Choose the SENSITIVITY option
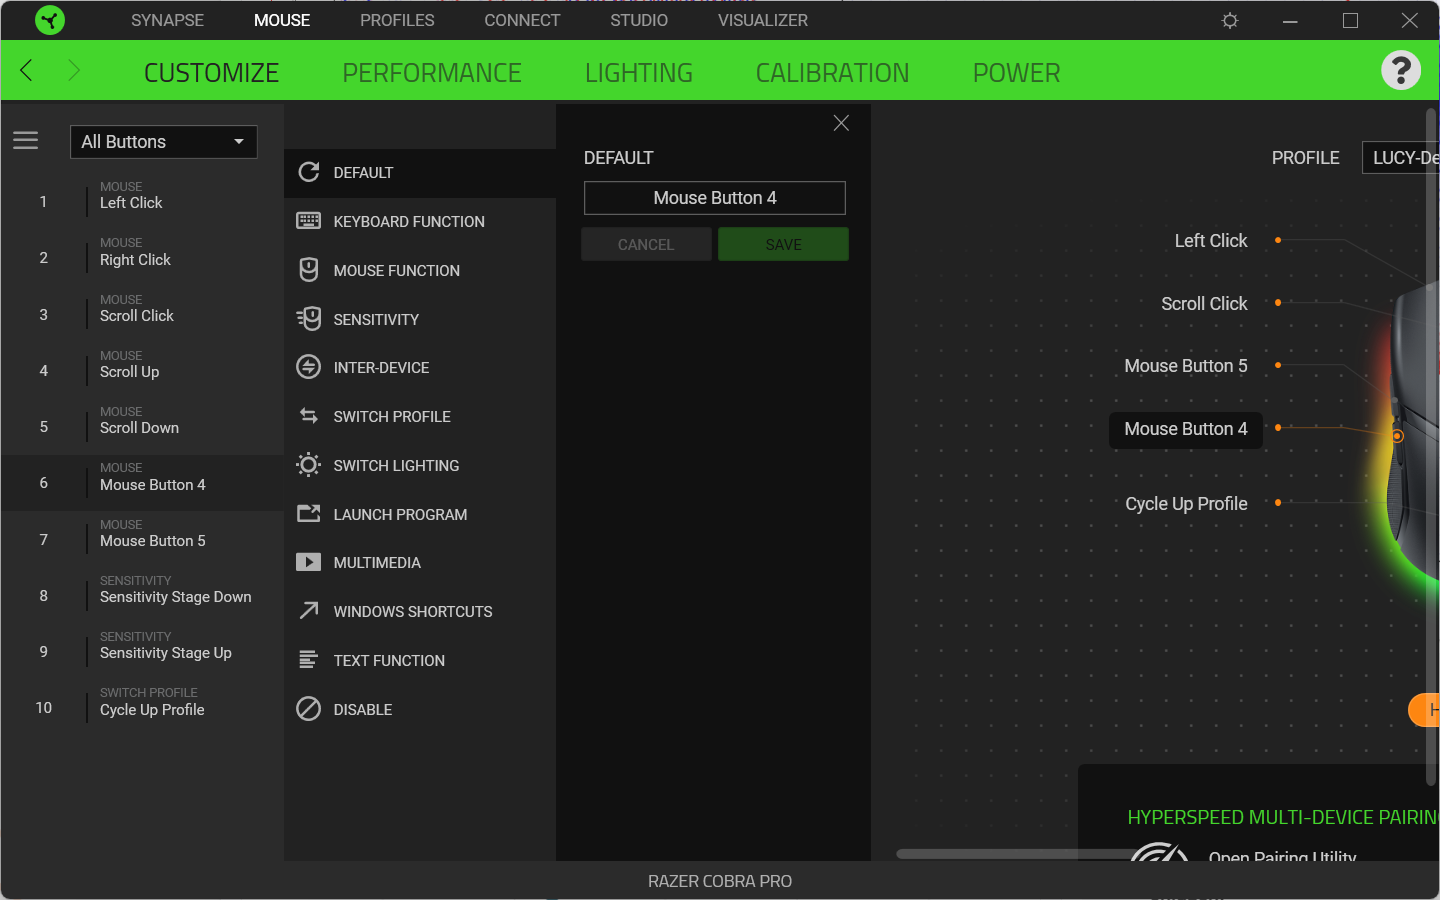 420,319
